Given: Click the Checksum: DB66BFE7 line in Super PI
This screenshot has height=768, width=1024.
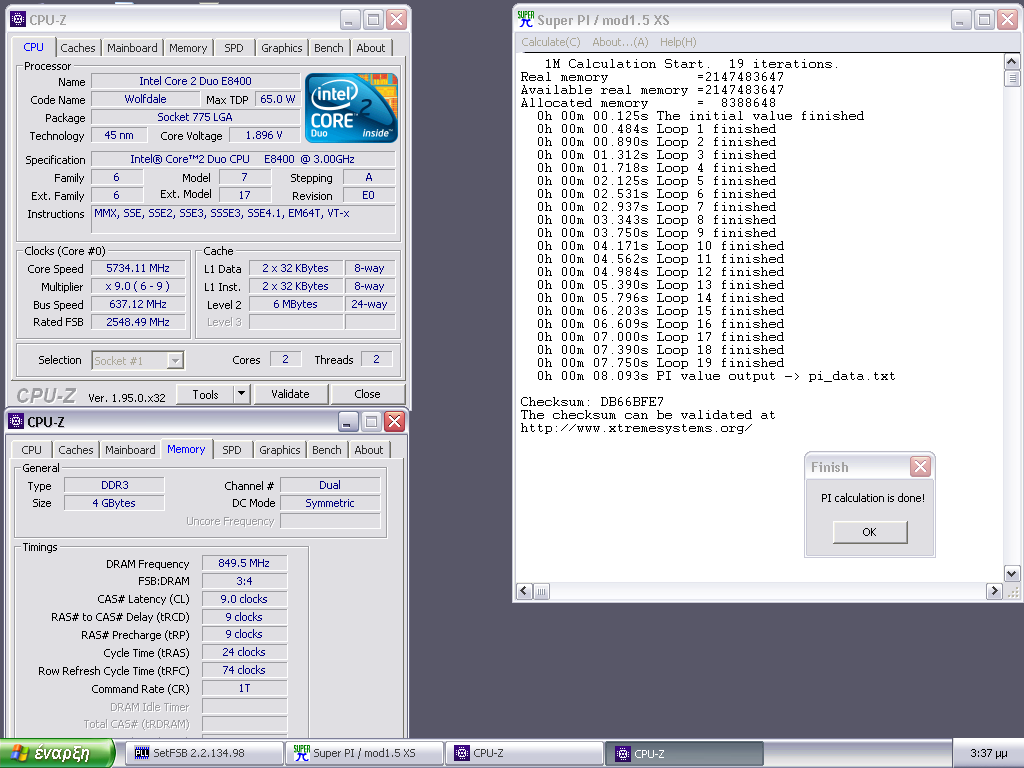Looking at the screenshot, I should [x=592, y=402].
